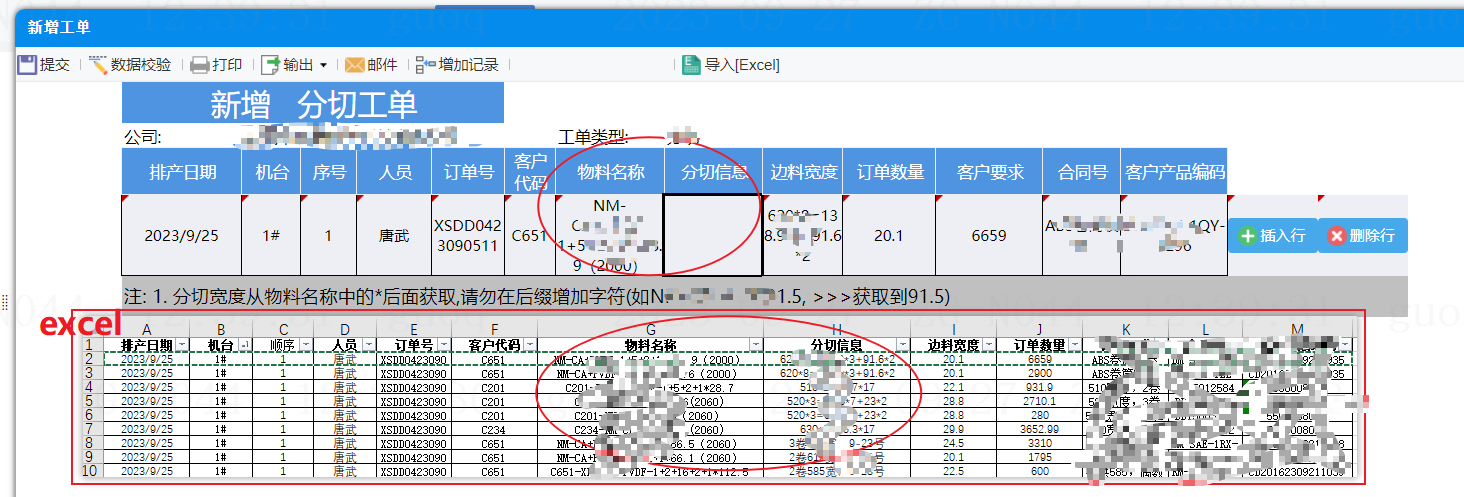Run 数据校验 data validation

click(130, 65)
